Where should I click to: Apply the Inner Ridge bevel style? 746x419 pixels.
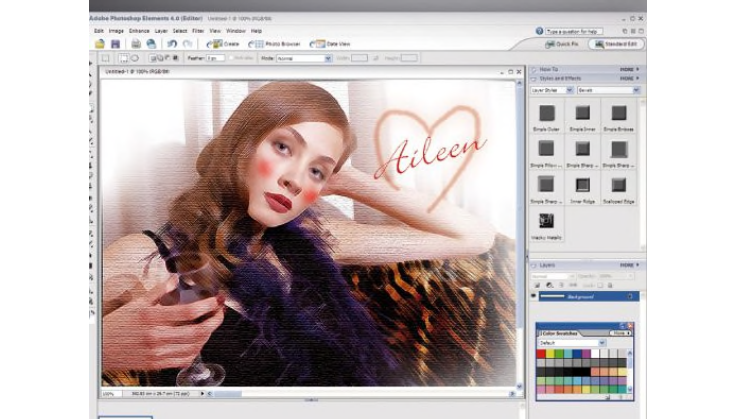tap(582, 189)
